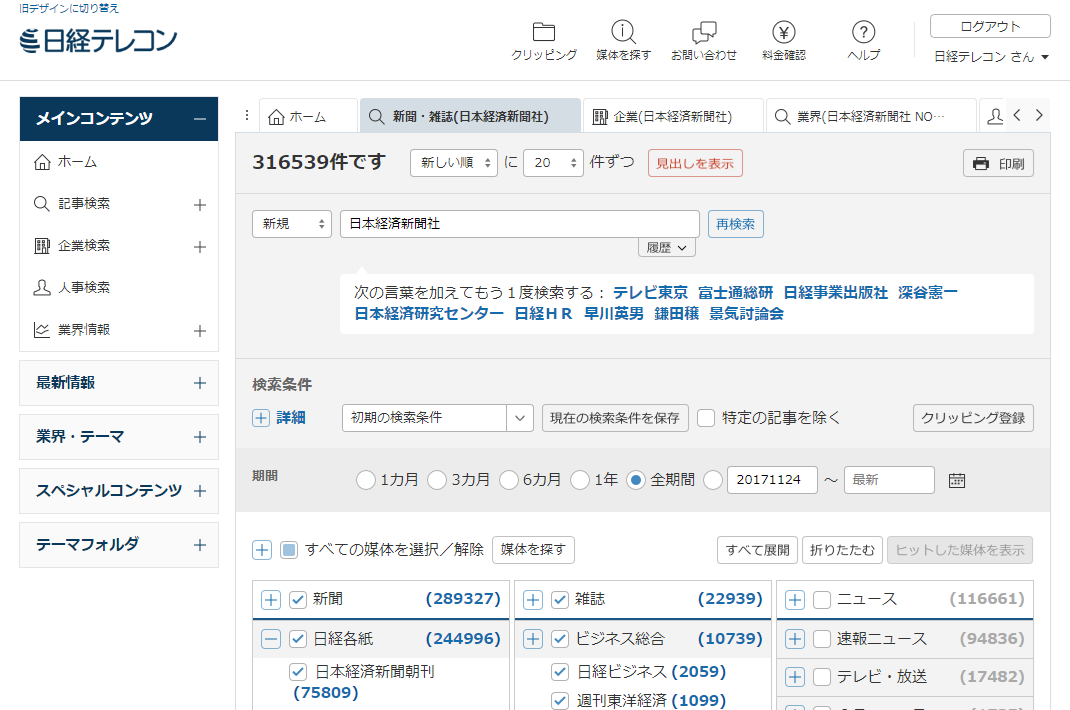Expand the スペシャルコンテンツ section
Screen dimensions: 1070x710
(x=199, y=491)
